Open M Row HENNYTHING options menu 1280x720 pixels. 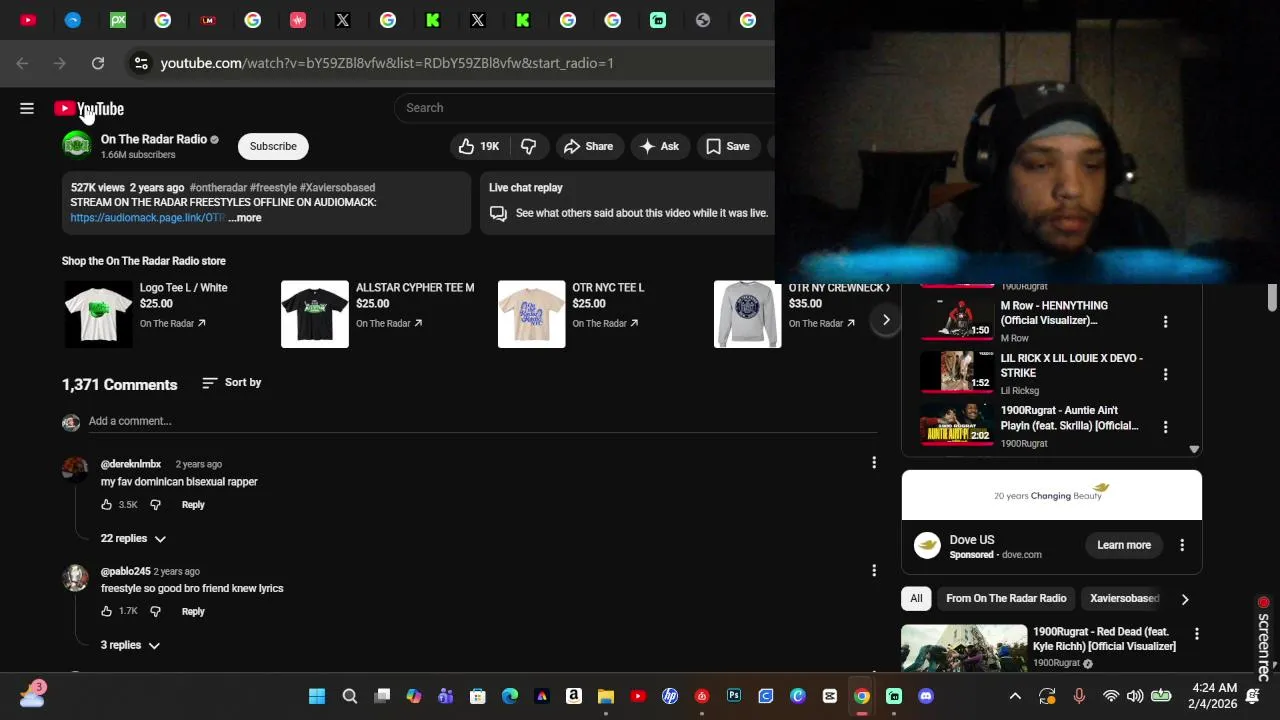click(x=1165, y=322)
